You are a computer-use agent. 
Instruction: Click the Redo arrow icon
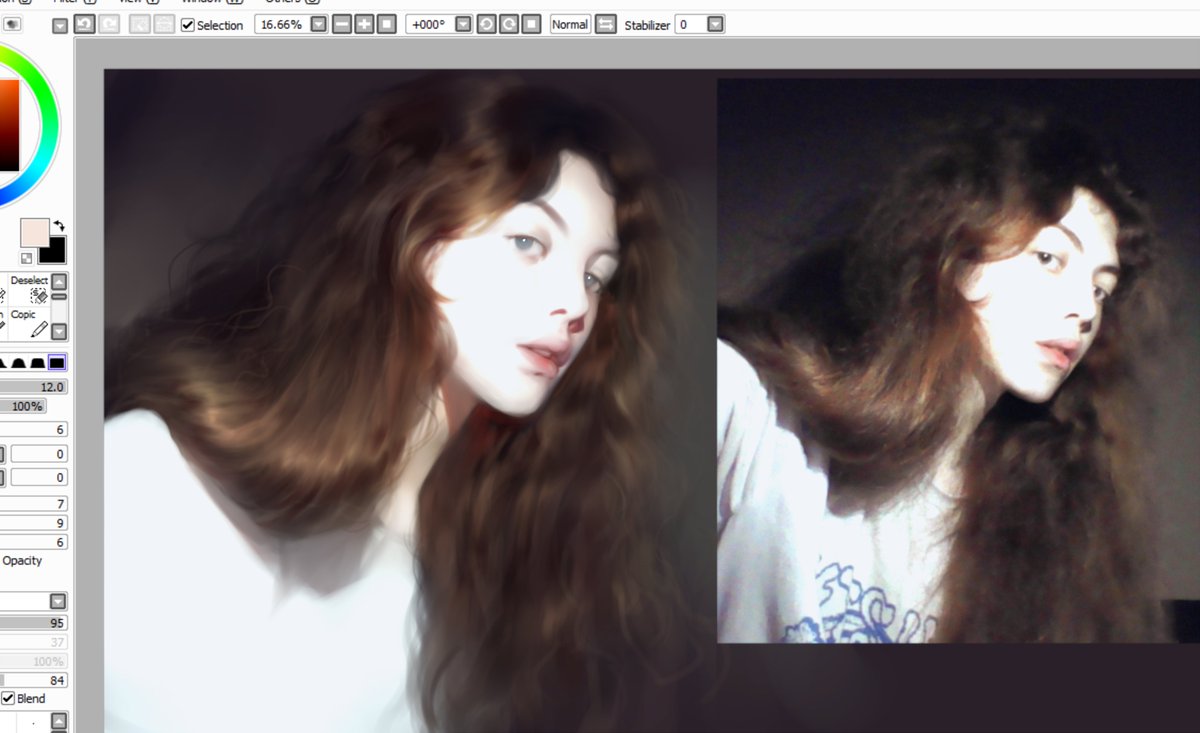click(x=110, y=25)
